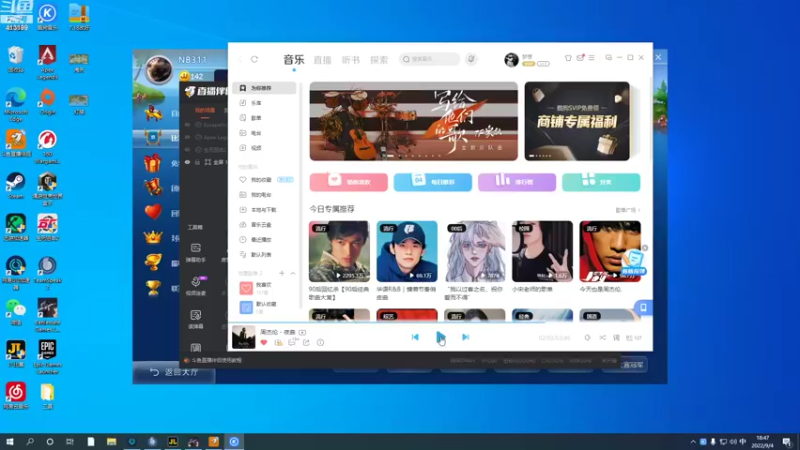Click the music search input field
Screen dimensions: 800x450
429,59
